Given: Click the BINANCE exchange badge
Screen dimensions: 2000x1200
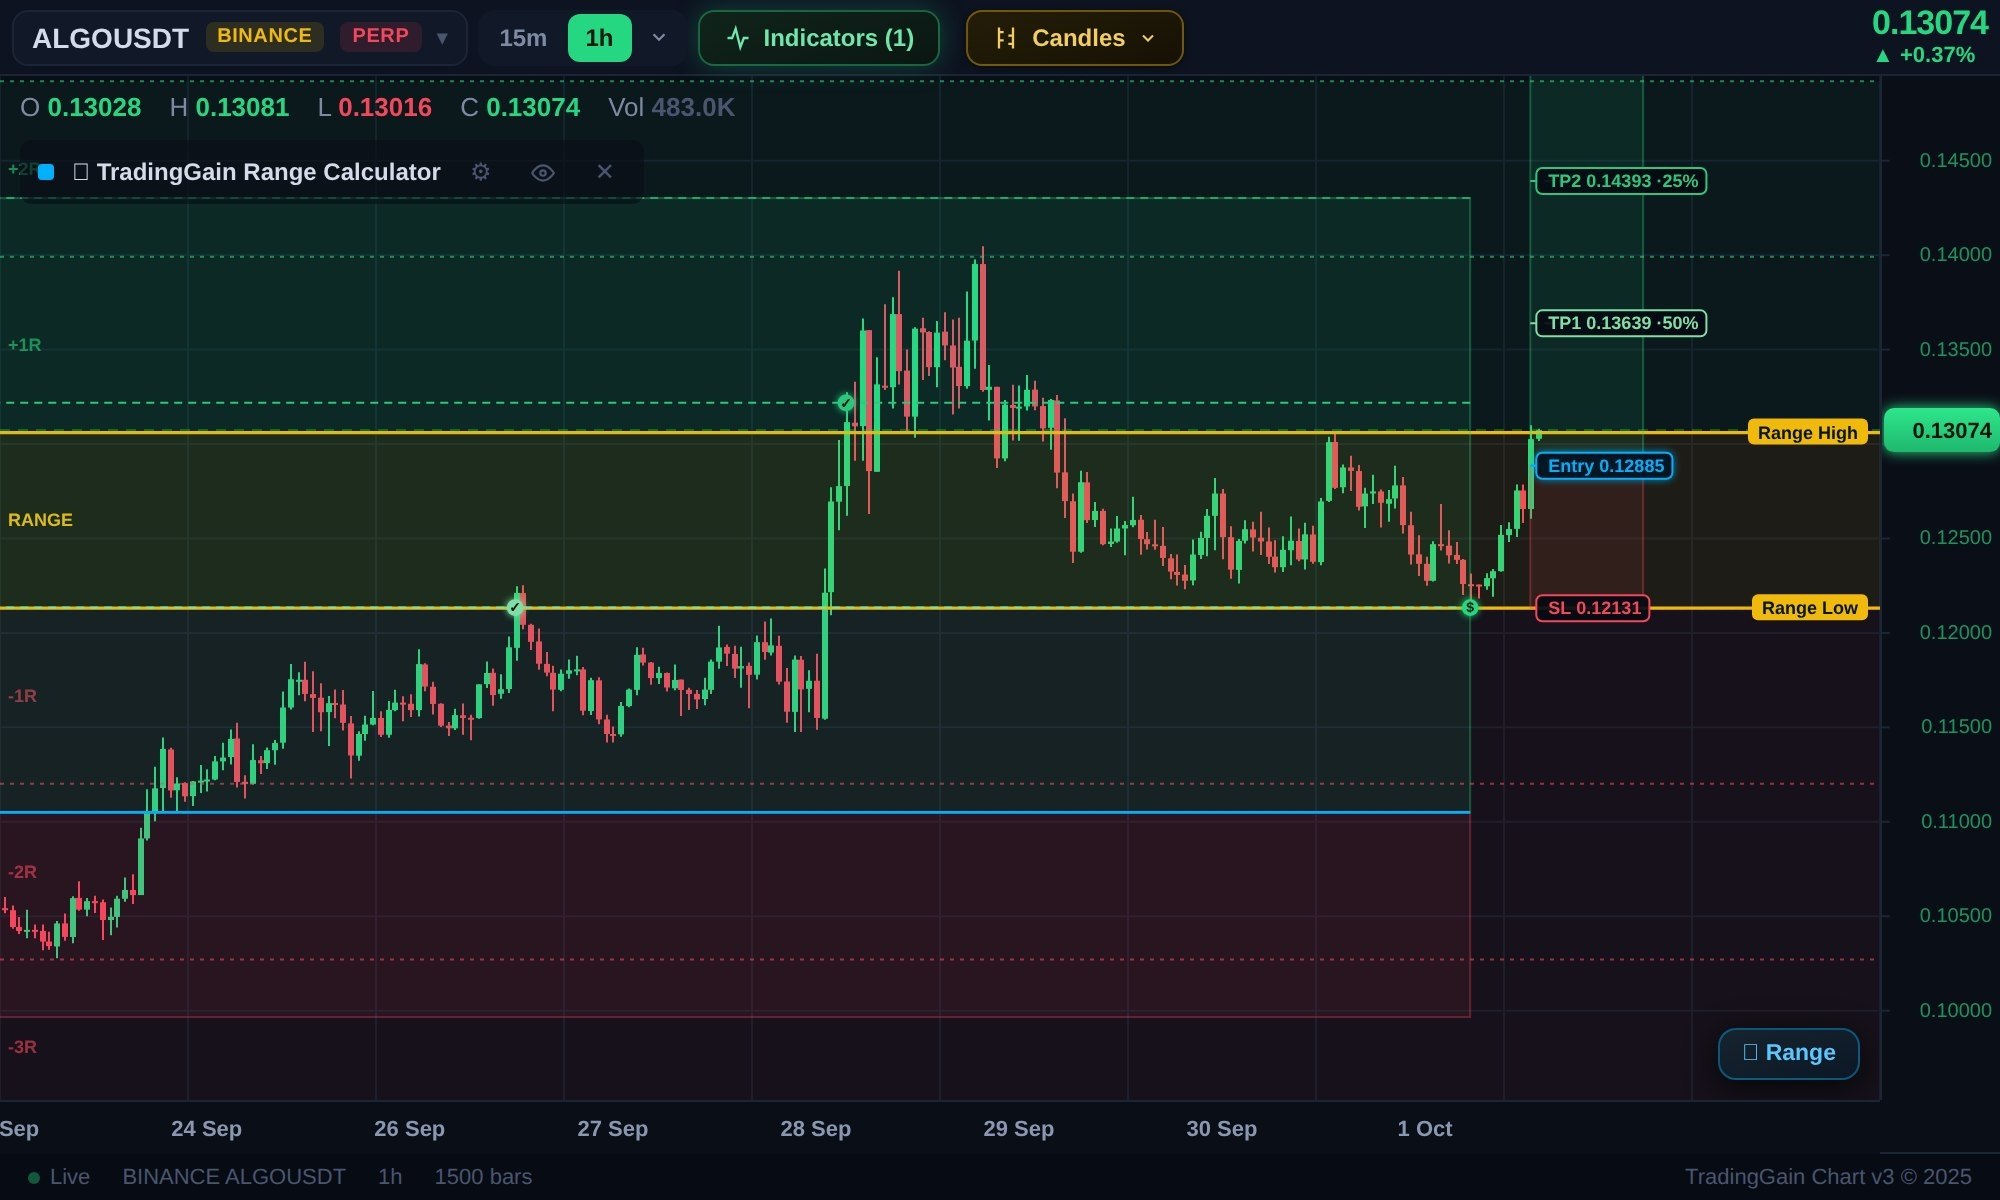Looking at the screenshot, I should [x=264, y=36].
